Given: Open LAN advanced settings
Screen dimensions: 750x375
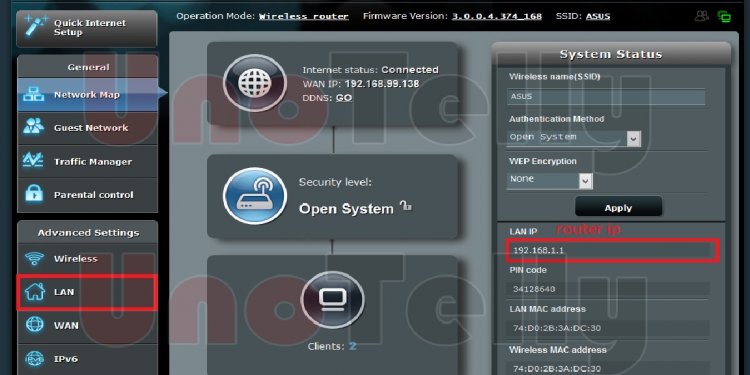Looking at the screenshot, I should pos(87,292).
